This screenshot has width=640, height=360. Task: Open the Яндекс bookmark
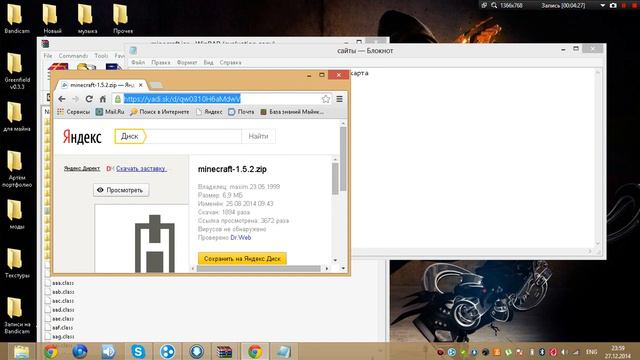pyautogui.click(x=209, y=111)
